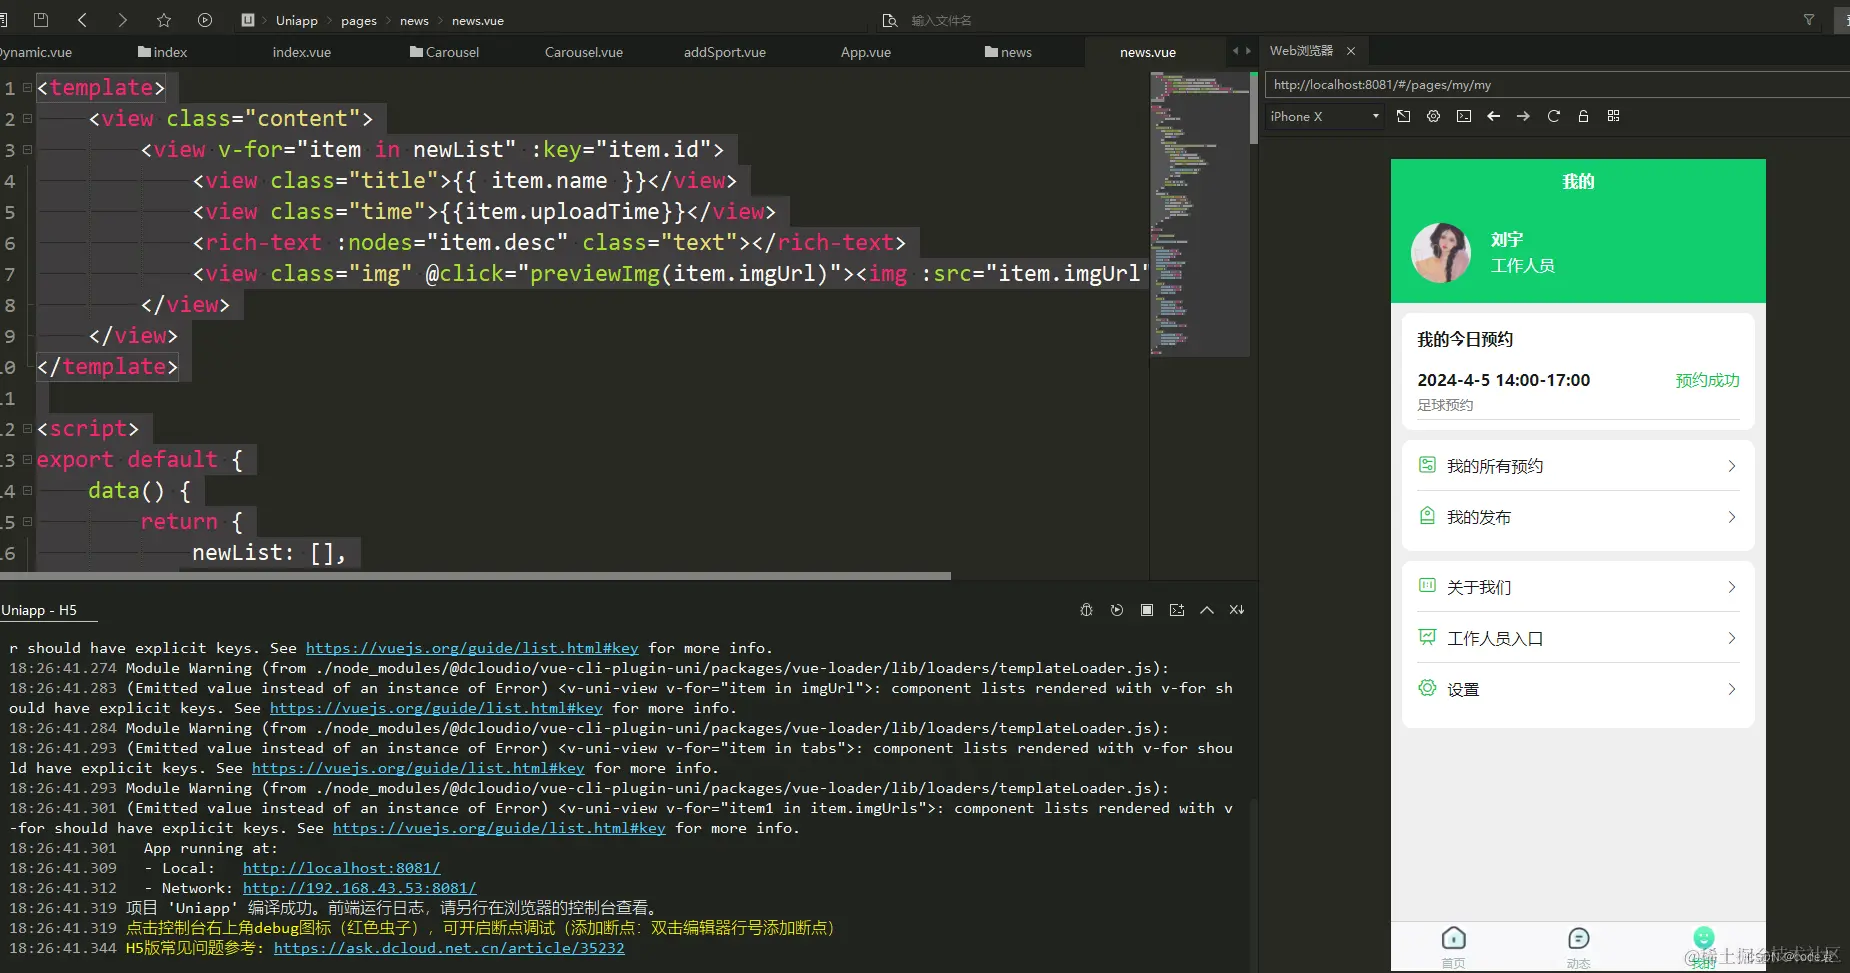Viewport: 1850px width, 973px height.
Task: Click the project root icon in breadcrumb
Action: (248, 20)
